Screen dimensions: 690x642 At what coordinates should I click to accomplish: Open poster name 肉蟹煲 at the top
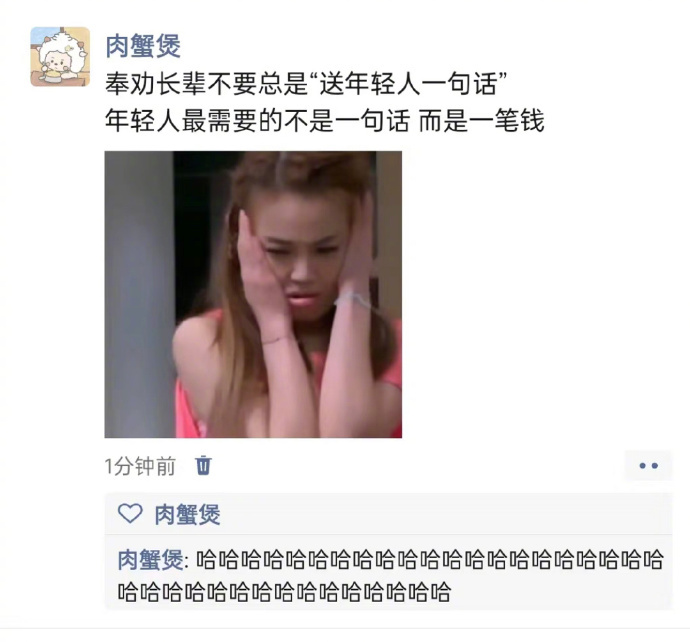(143, 46)
